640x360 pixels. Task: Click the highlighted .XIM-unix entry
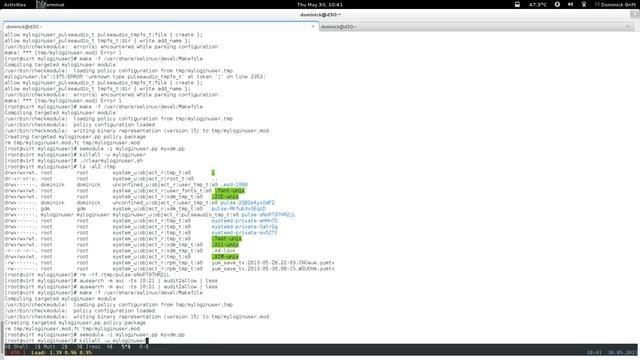point(225,257)
